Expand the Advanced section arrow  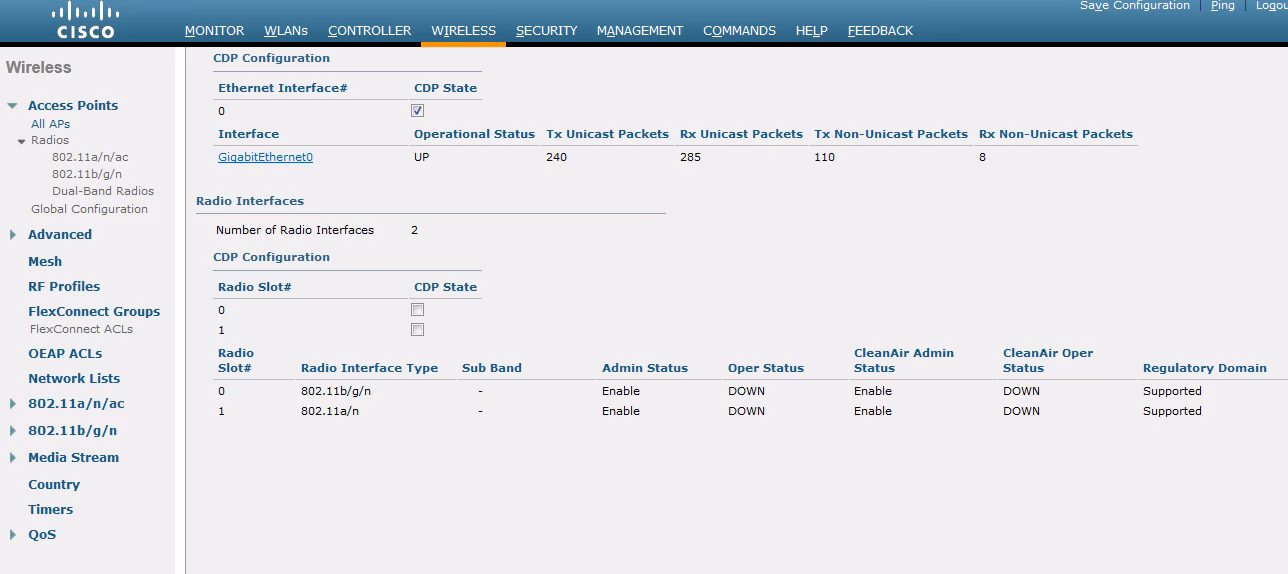pos(12,235)
